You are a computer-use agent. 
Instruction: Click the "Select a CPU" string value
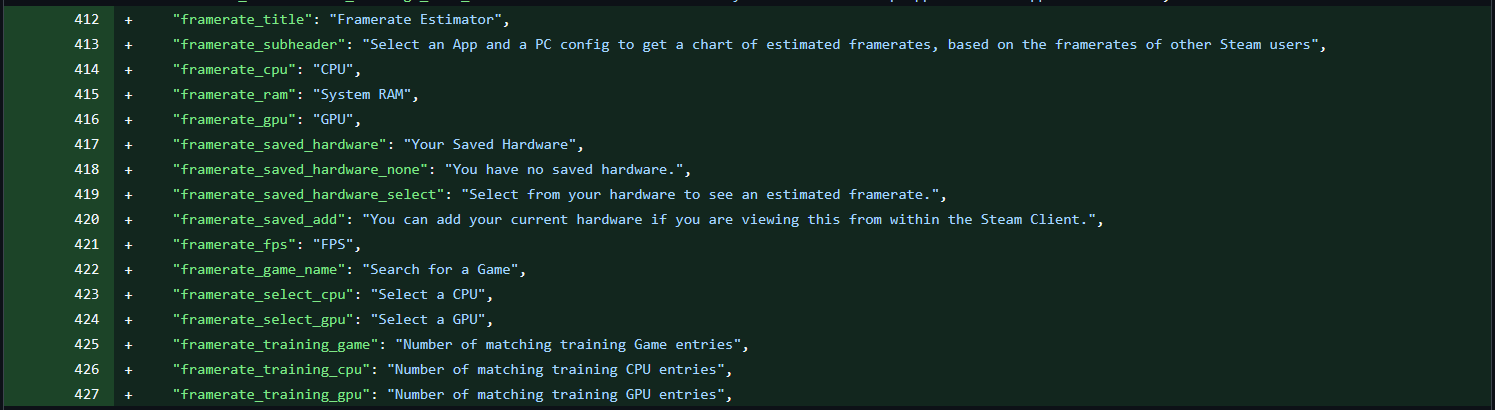[432, 295]
